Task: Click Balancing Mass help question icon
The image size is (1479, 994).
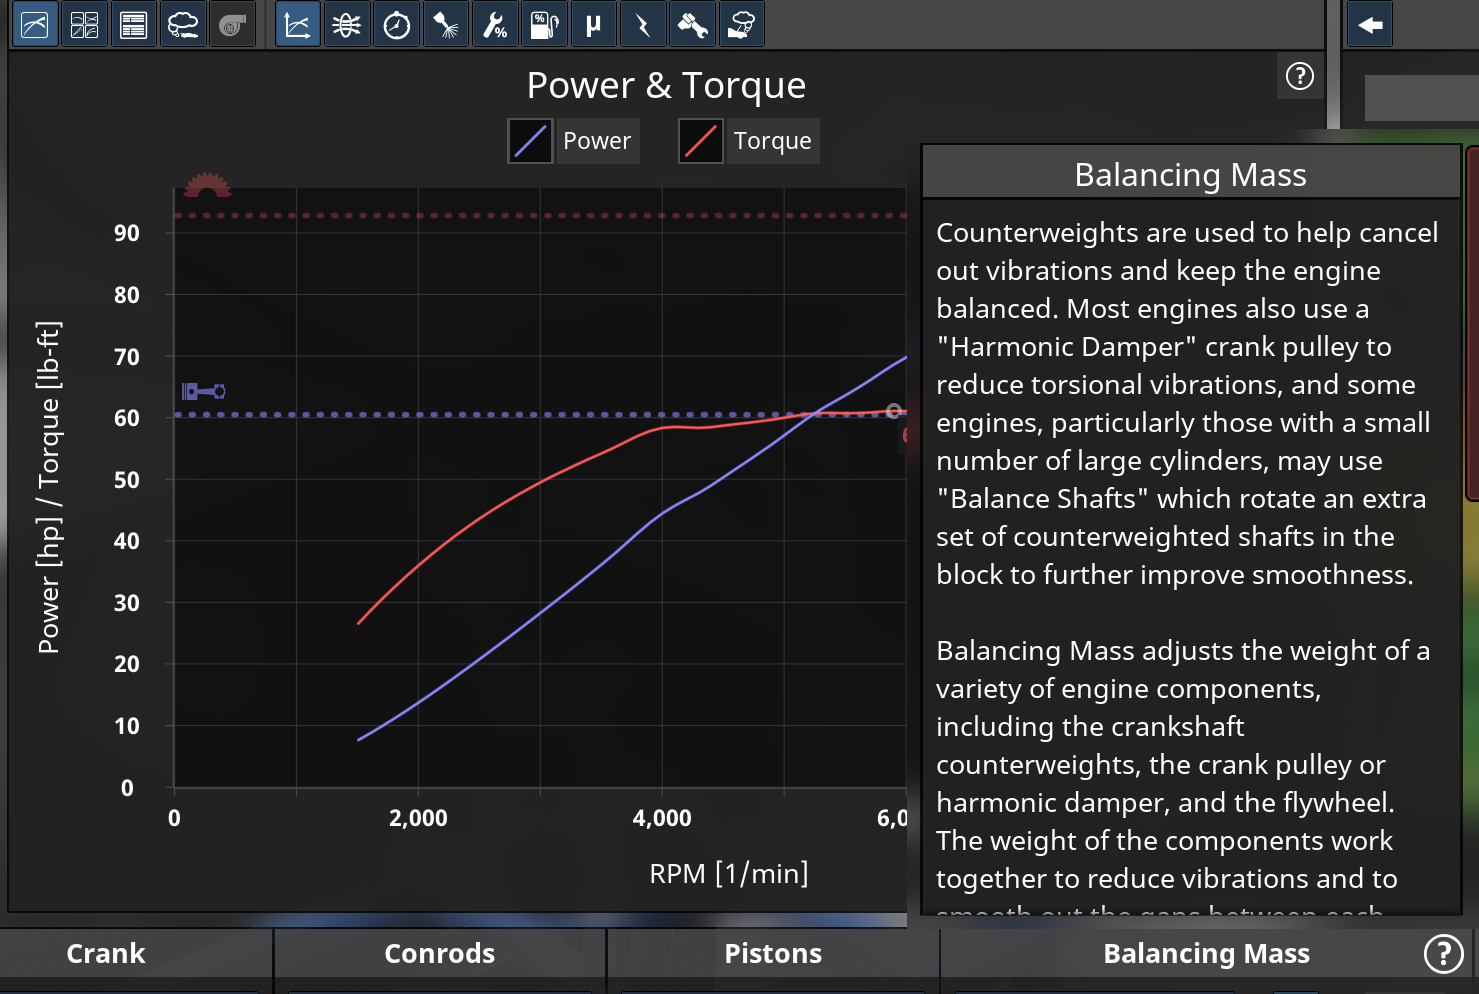Action: pos(1442,953)
